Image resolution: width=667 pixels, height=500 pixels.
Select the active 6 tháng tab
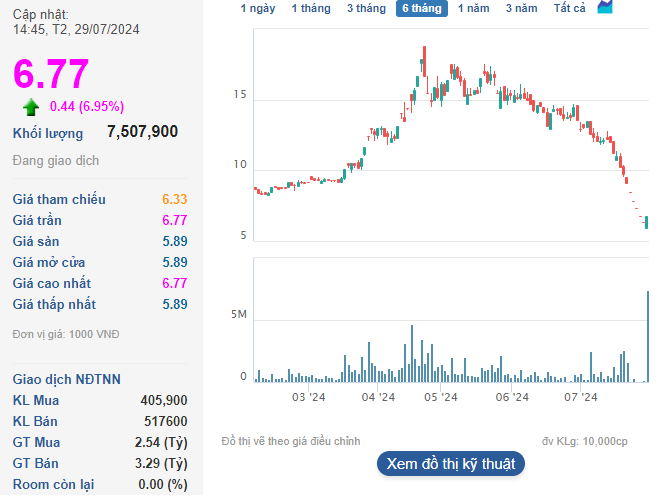[421, 8]
